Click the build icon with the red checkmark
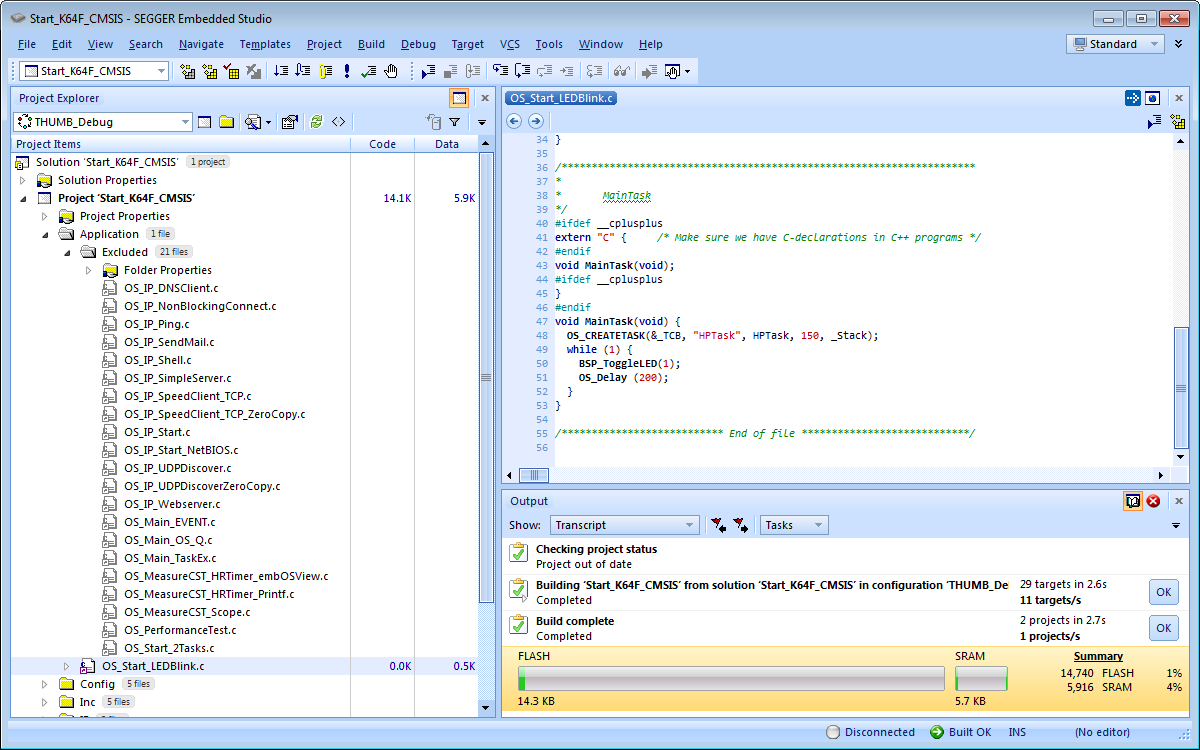The image size is (1200, 750). click(x=231, y=71)
